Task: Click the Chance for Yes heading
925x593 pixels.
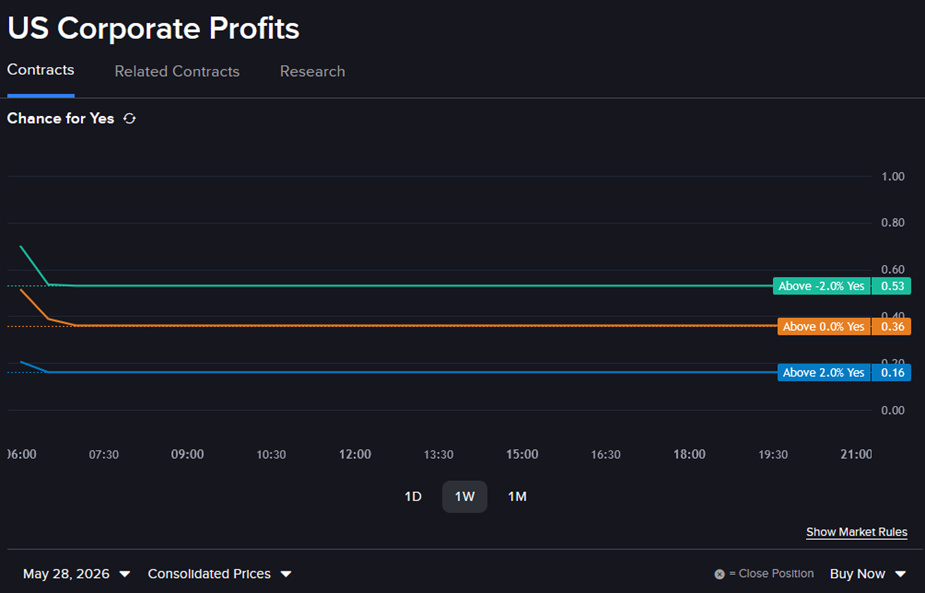Action: pos(61,119)
